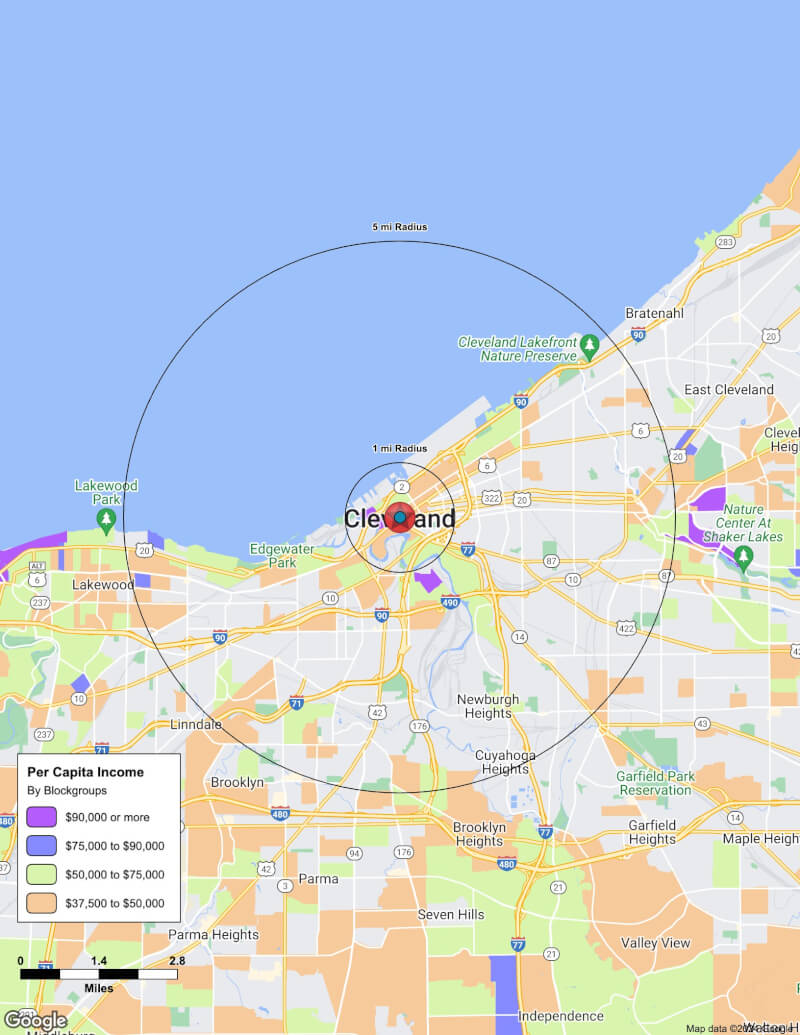Select the Route 422 road shield

tap(626, 628)
